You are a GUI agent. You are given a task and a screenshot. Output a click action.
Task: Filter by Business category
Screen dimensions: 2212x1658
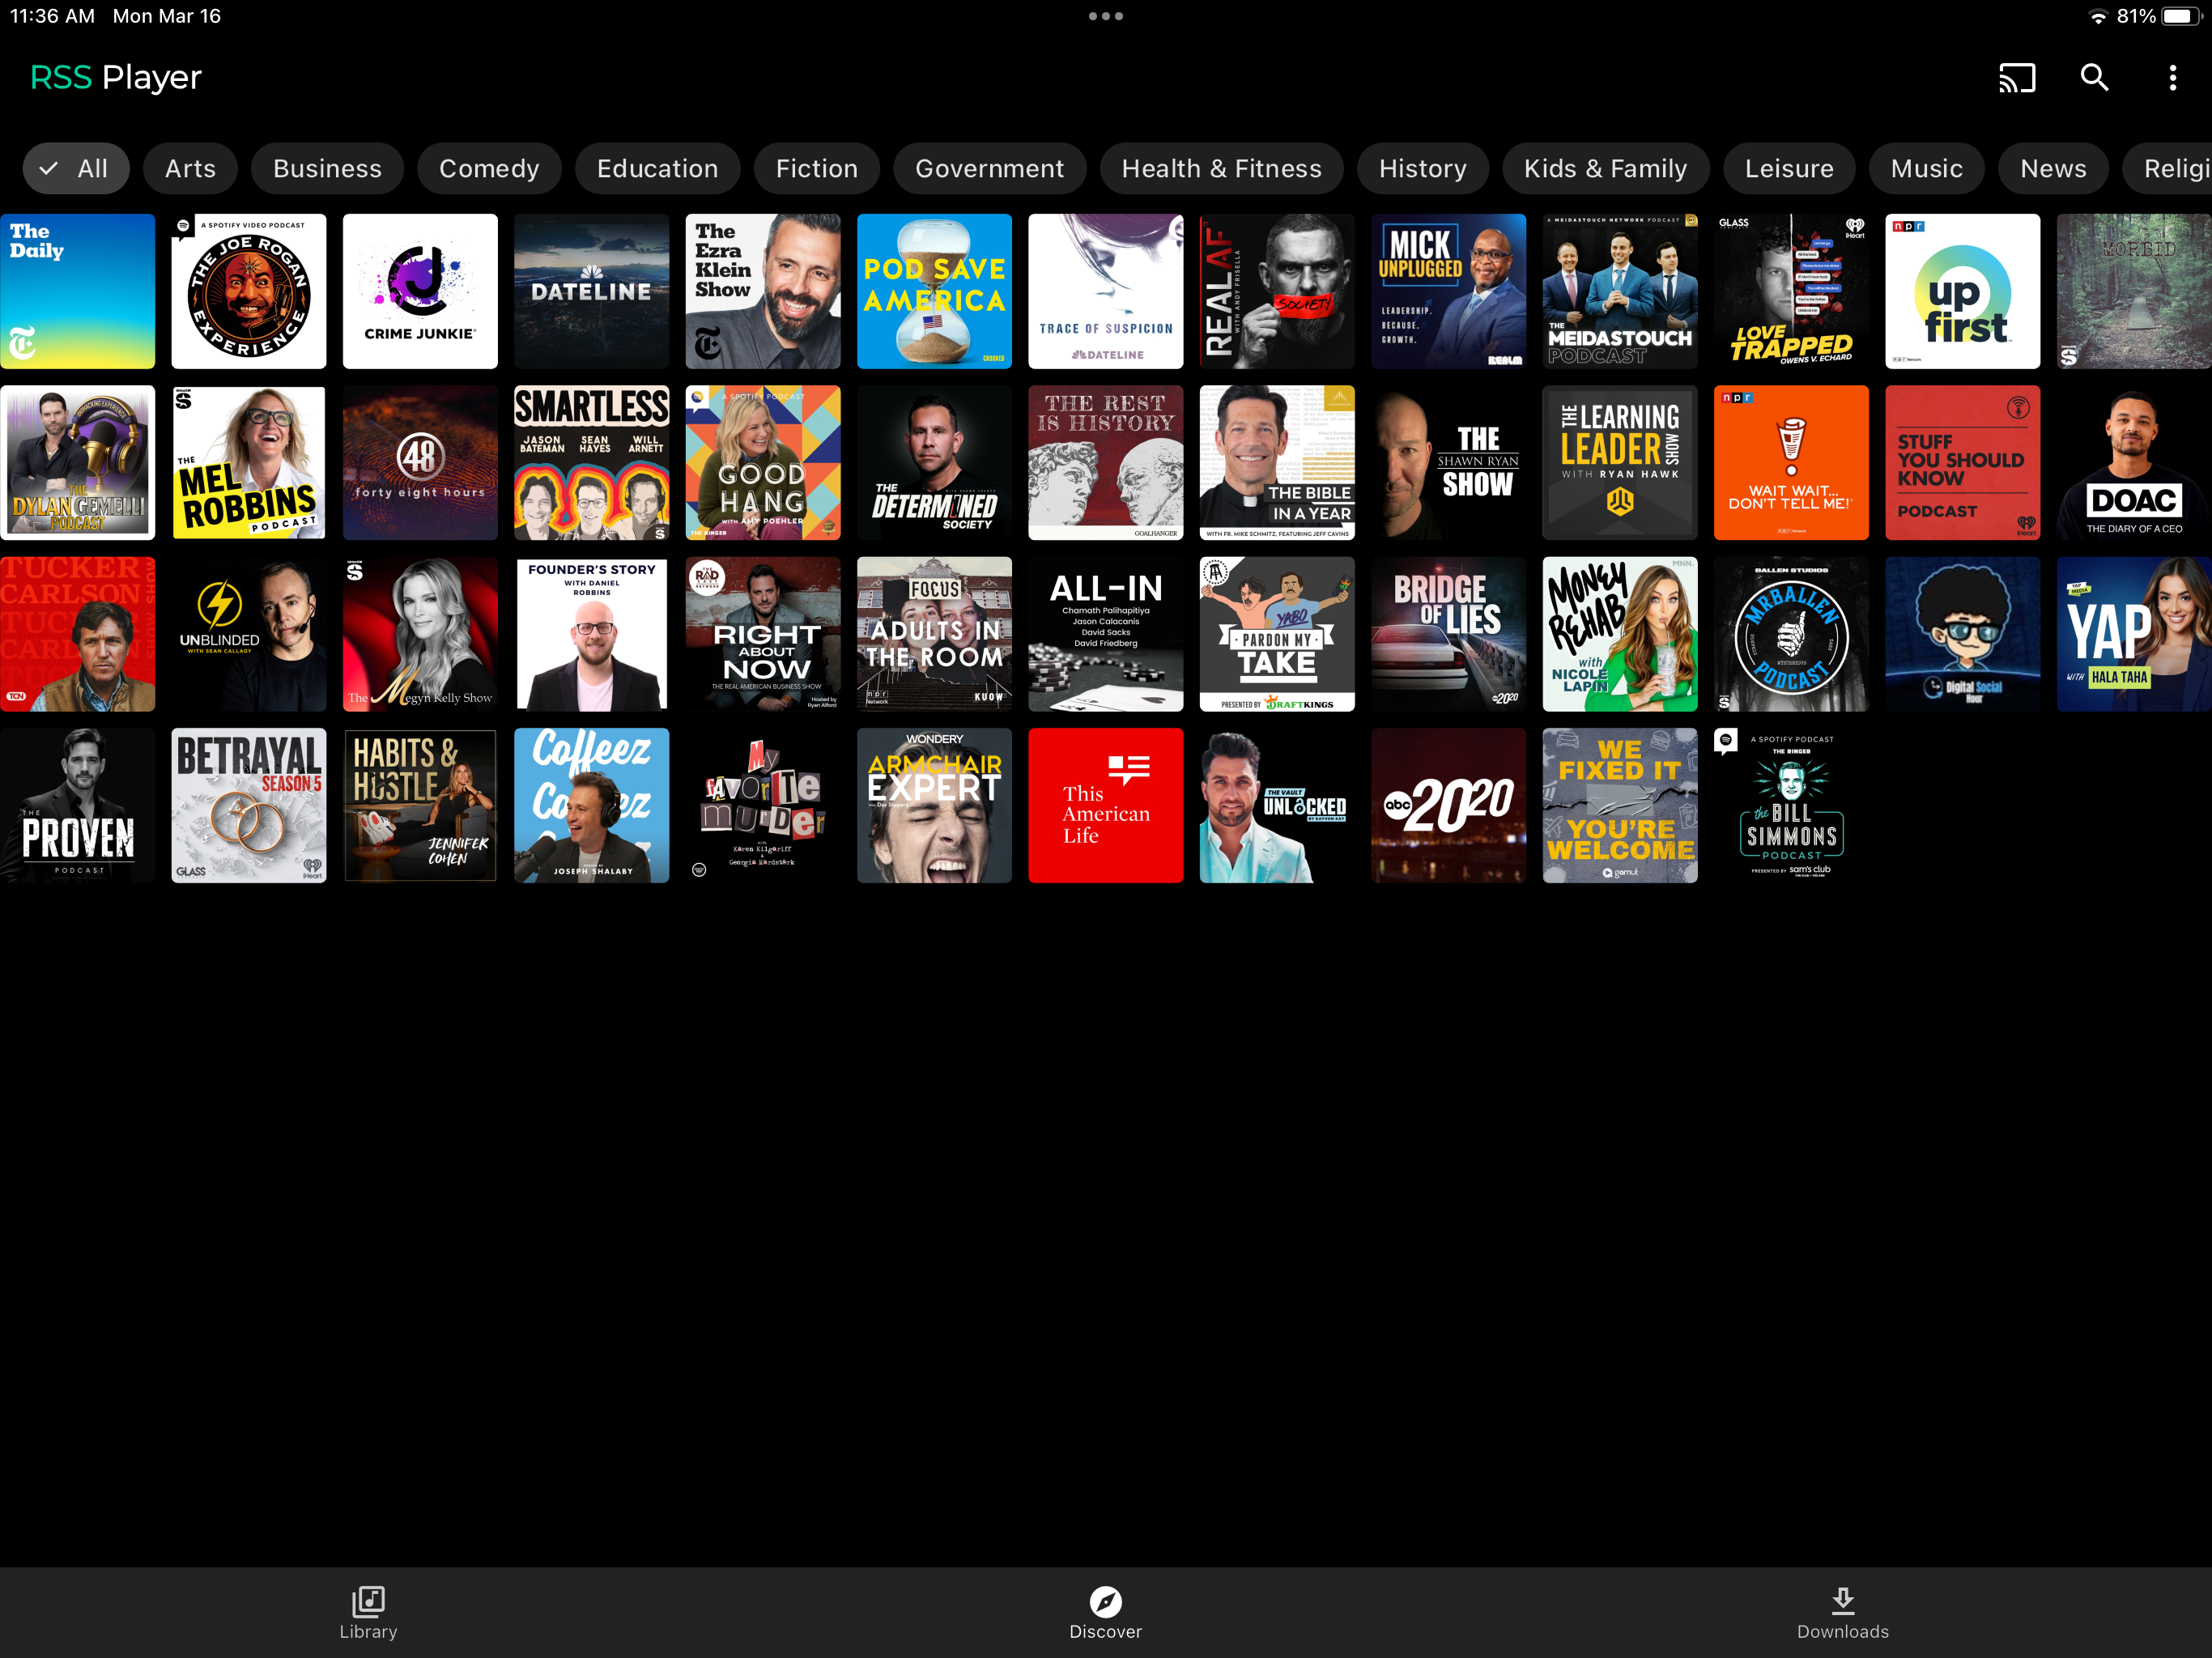point(327,168)
